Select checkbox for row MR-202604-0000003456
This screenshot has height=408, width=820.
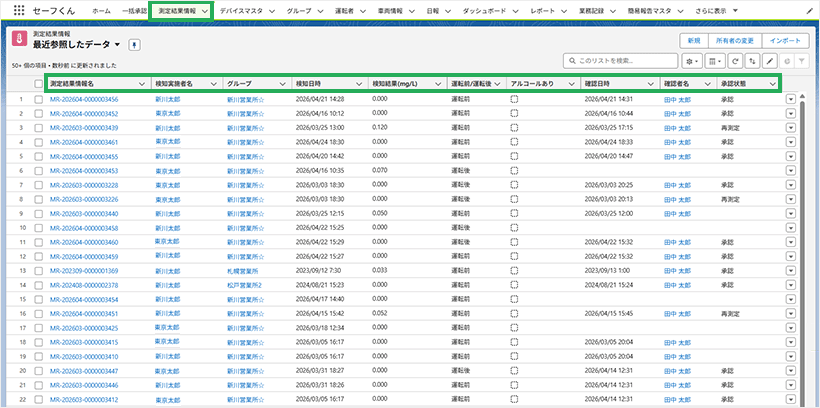(38, 99)
